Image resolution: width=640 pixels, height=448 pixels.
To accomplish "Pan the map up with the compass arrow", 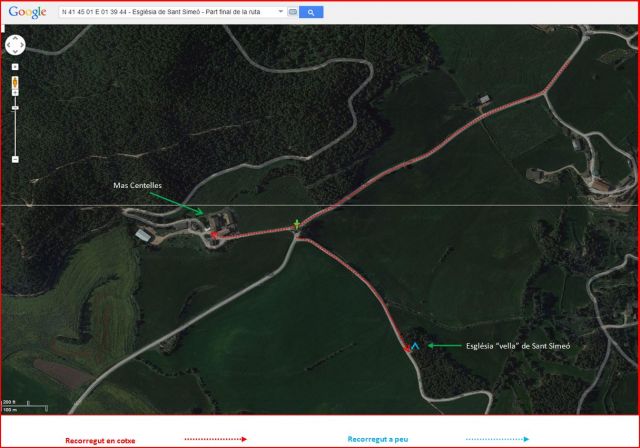I will 15,38.
